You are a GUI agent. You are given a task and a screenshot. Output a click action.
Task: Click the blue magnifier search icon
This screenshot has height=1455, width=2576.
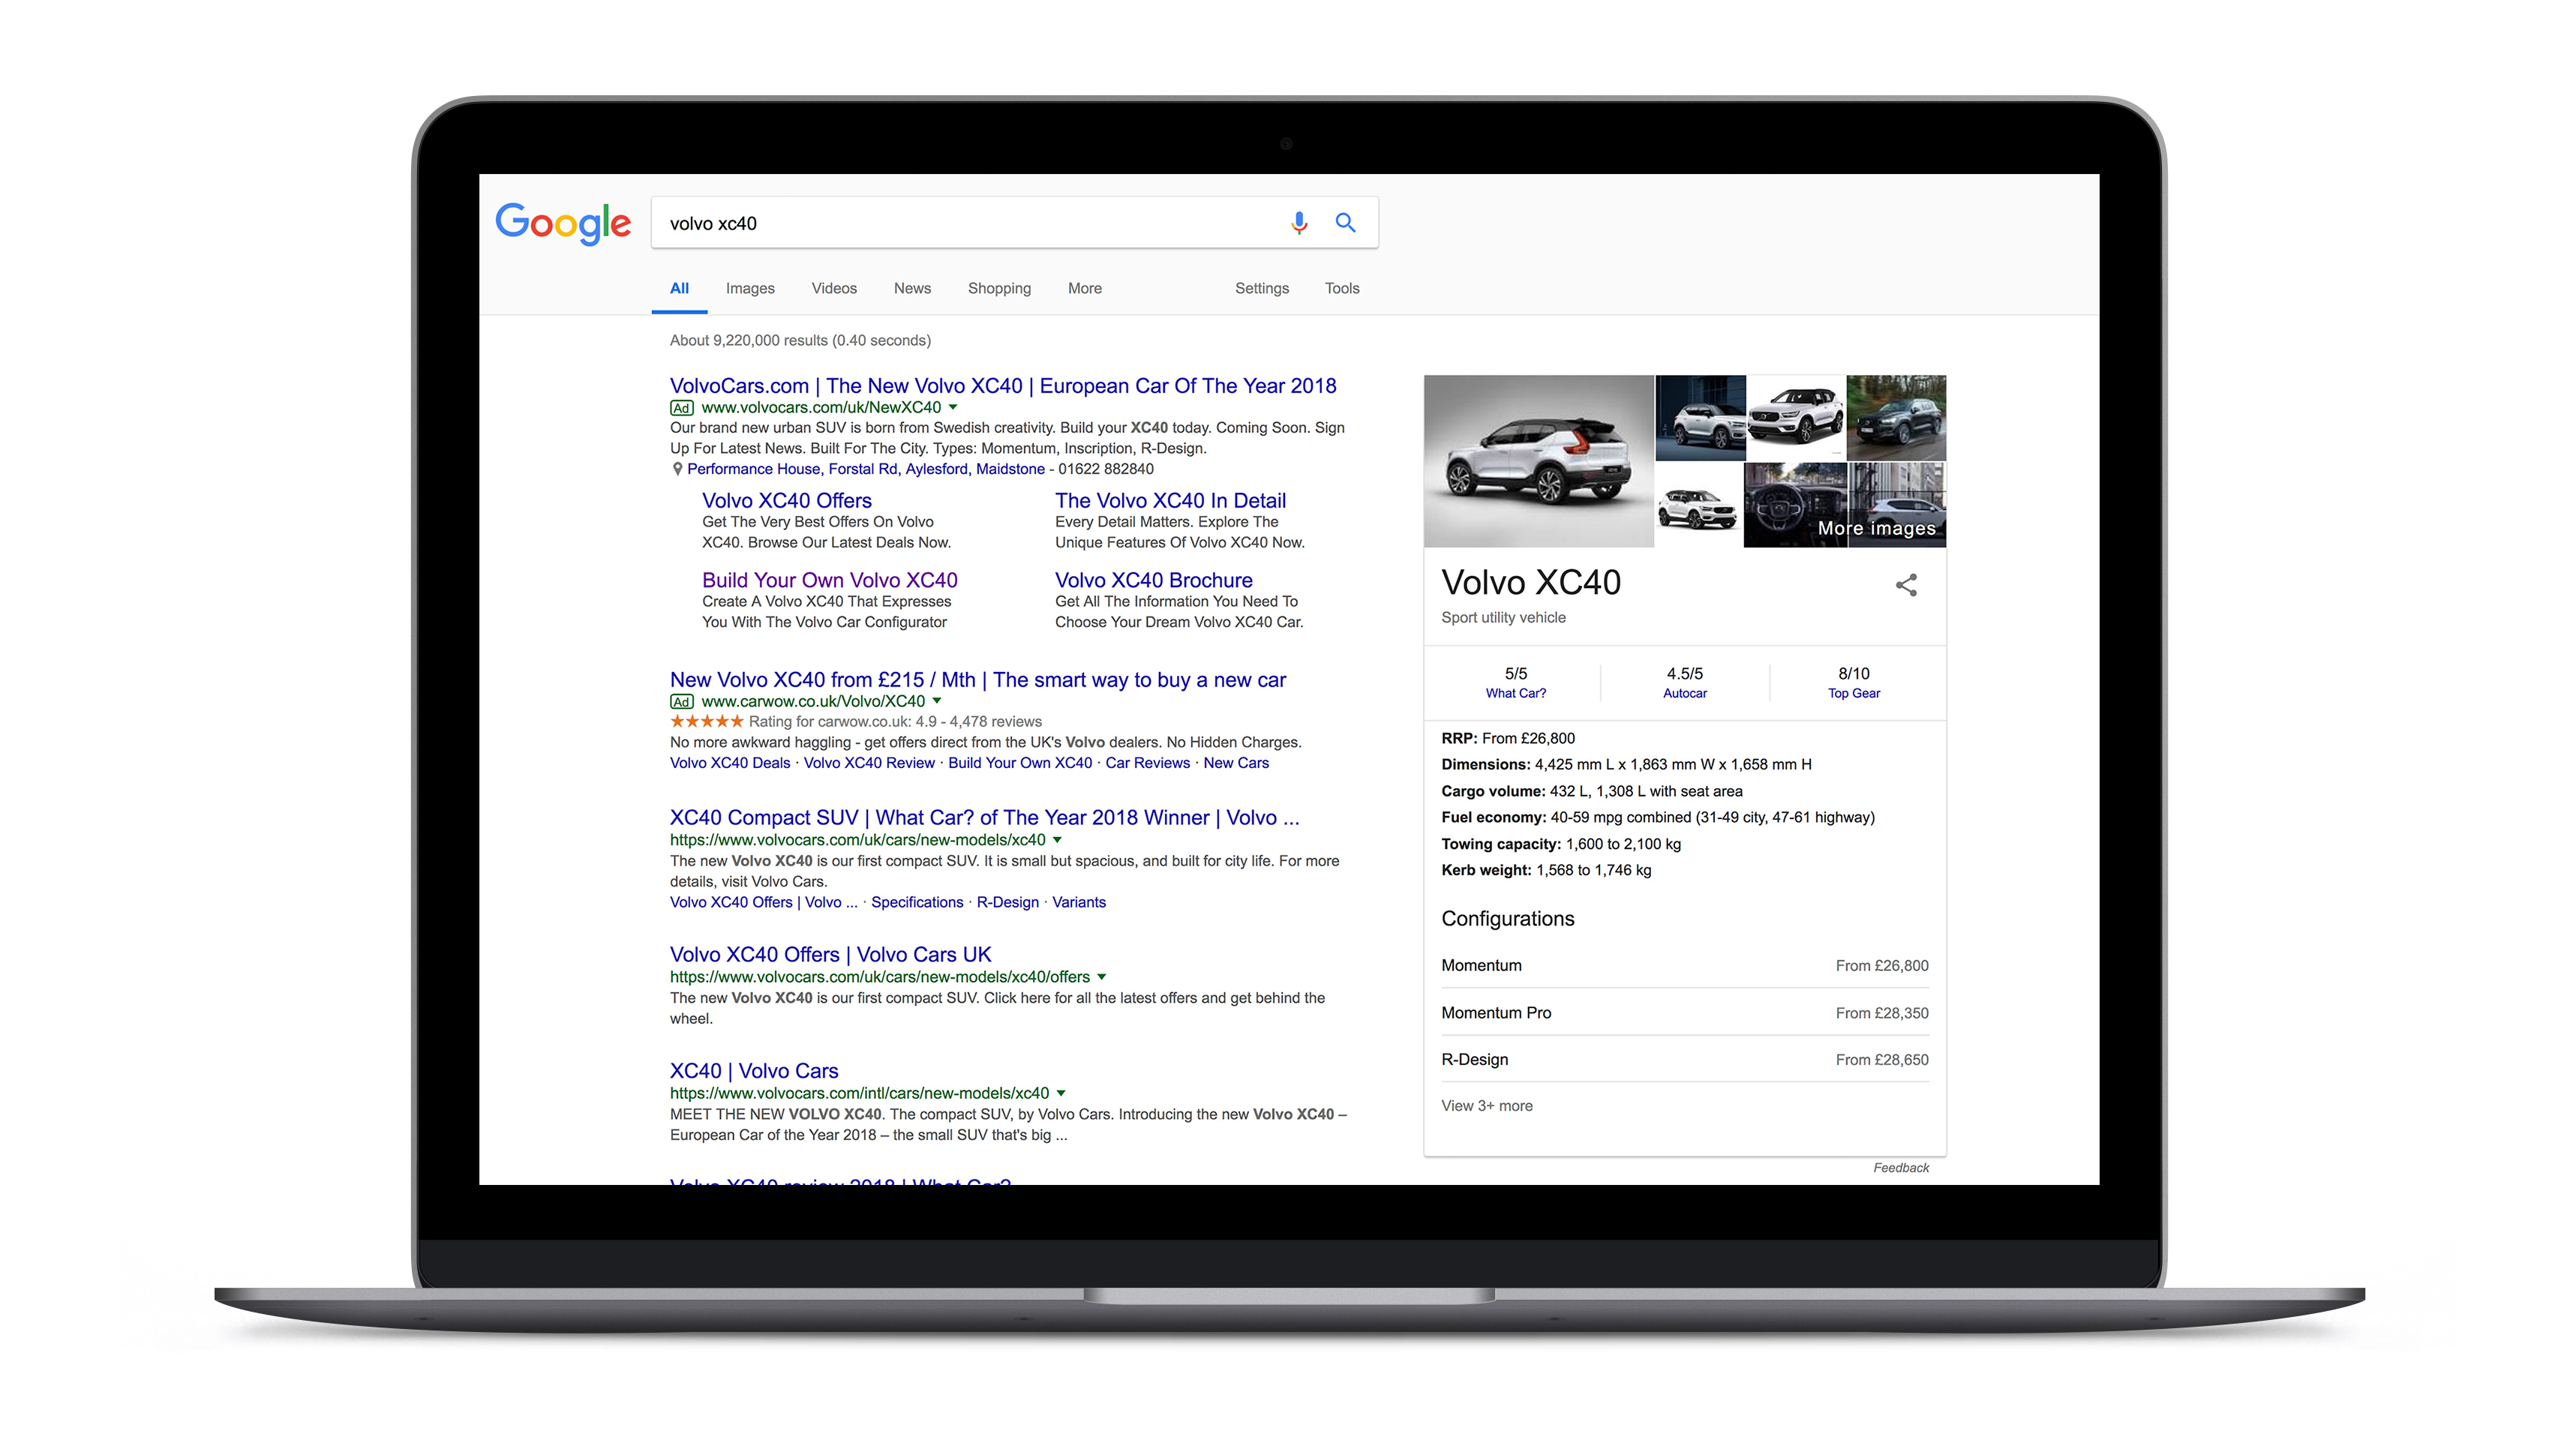(1345, 222)
